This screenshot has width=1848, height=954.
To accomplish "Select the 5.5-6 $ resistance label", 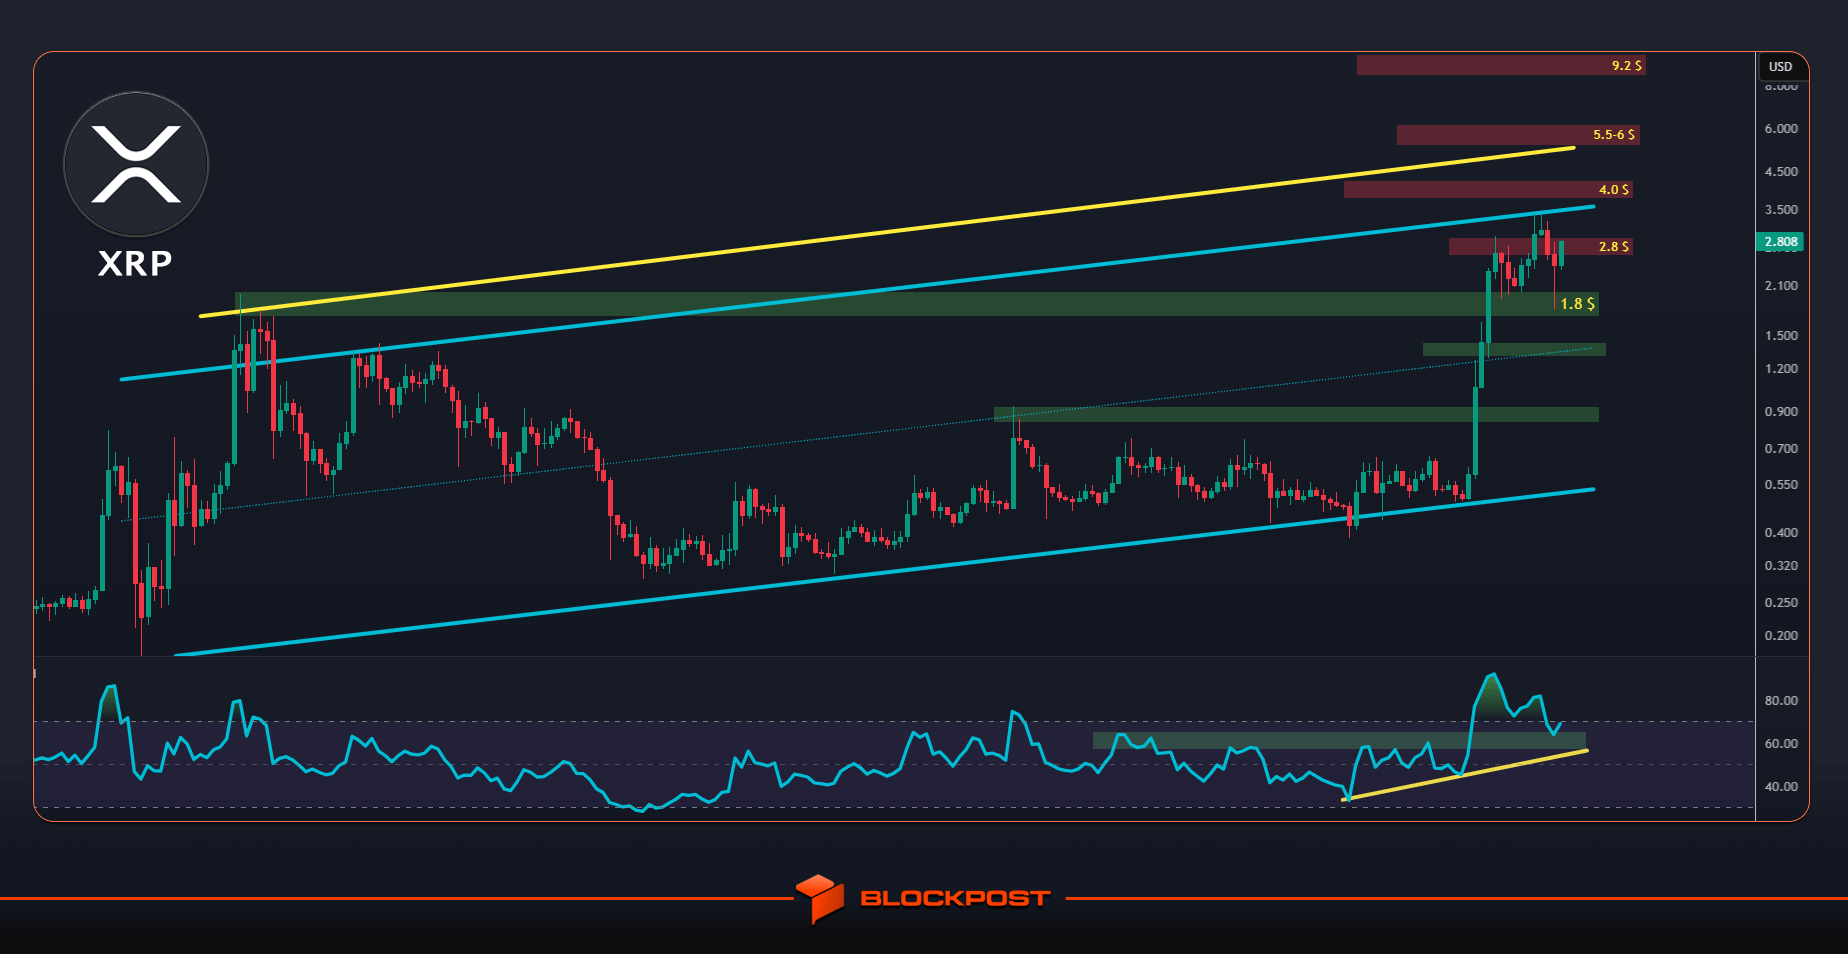I will 1614,134.
